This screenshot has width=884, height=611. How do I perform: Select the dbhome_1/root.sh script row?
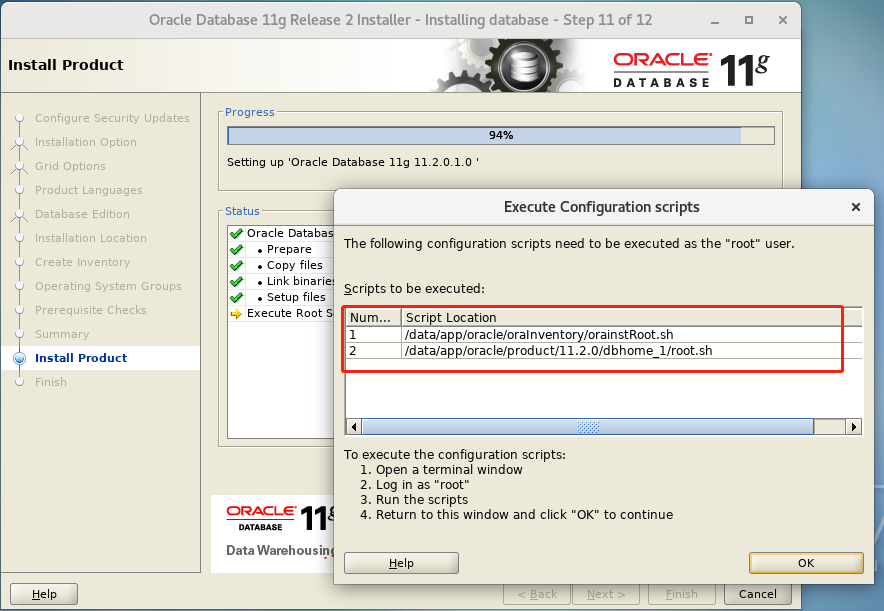(x=604, y=351)
